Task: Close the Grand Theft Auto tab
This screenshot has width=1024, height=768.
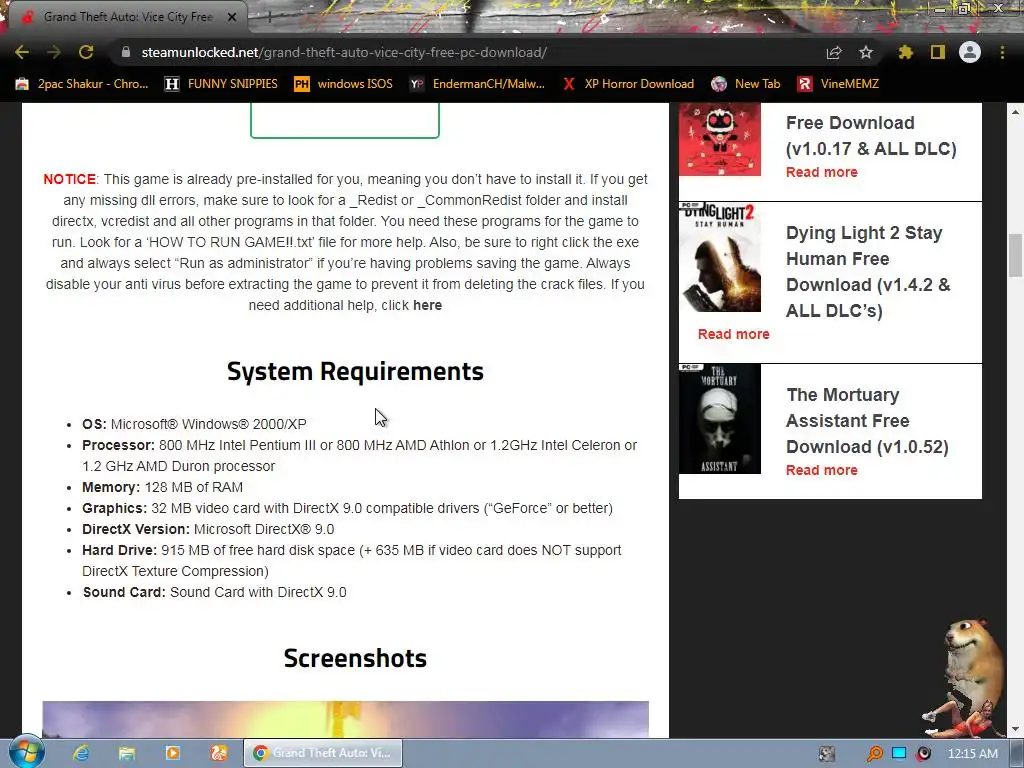Action: pos(232,17)
